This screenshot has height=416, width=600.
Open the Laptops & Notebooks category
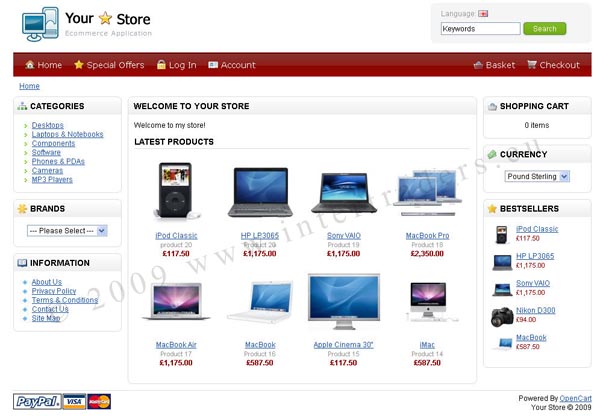[x=67, y=134]
